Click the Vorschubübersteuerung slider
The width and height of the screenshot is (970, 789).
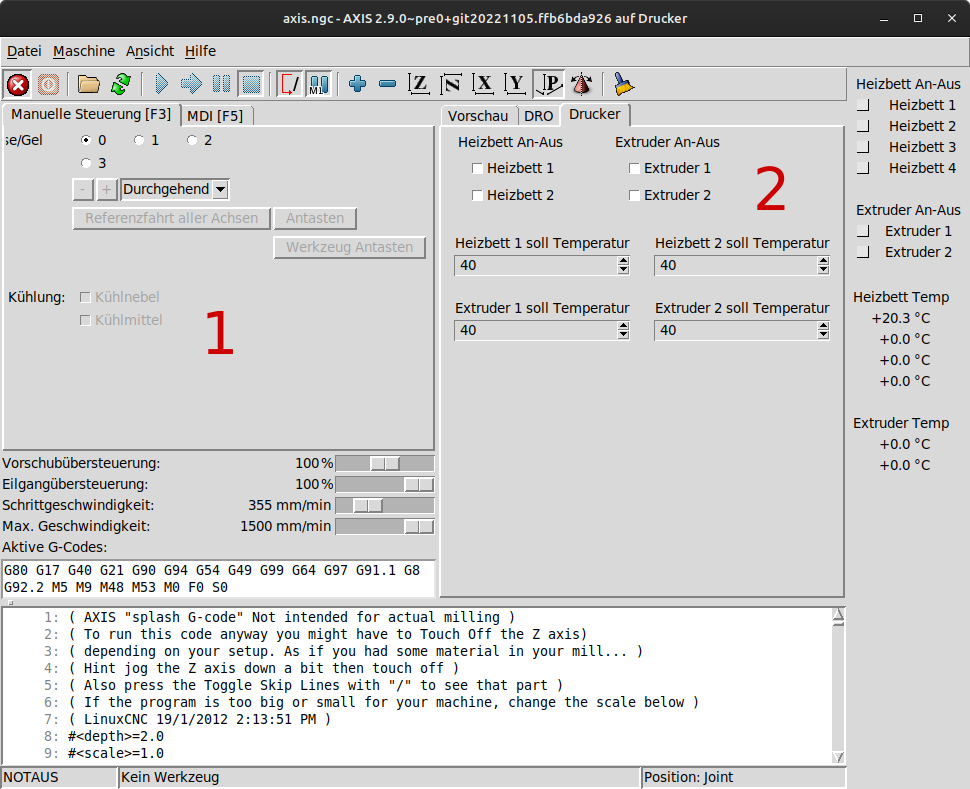[x=384, y=463]
